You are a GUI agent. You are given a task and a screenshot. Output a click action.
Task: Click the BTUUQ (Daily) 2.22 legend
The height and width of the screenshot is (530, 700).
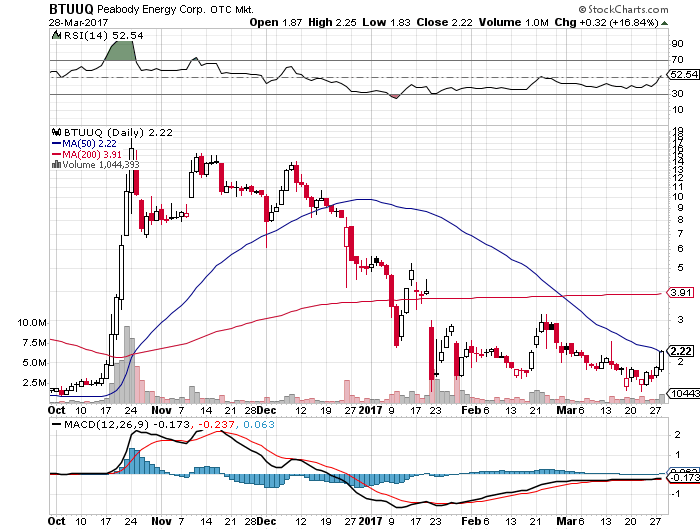click(x=118, y=132)
